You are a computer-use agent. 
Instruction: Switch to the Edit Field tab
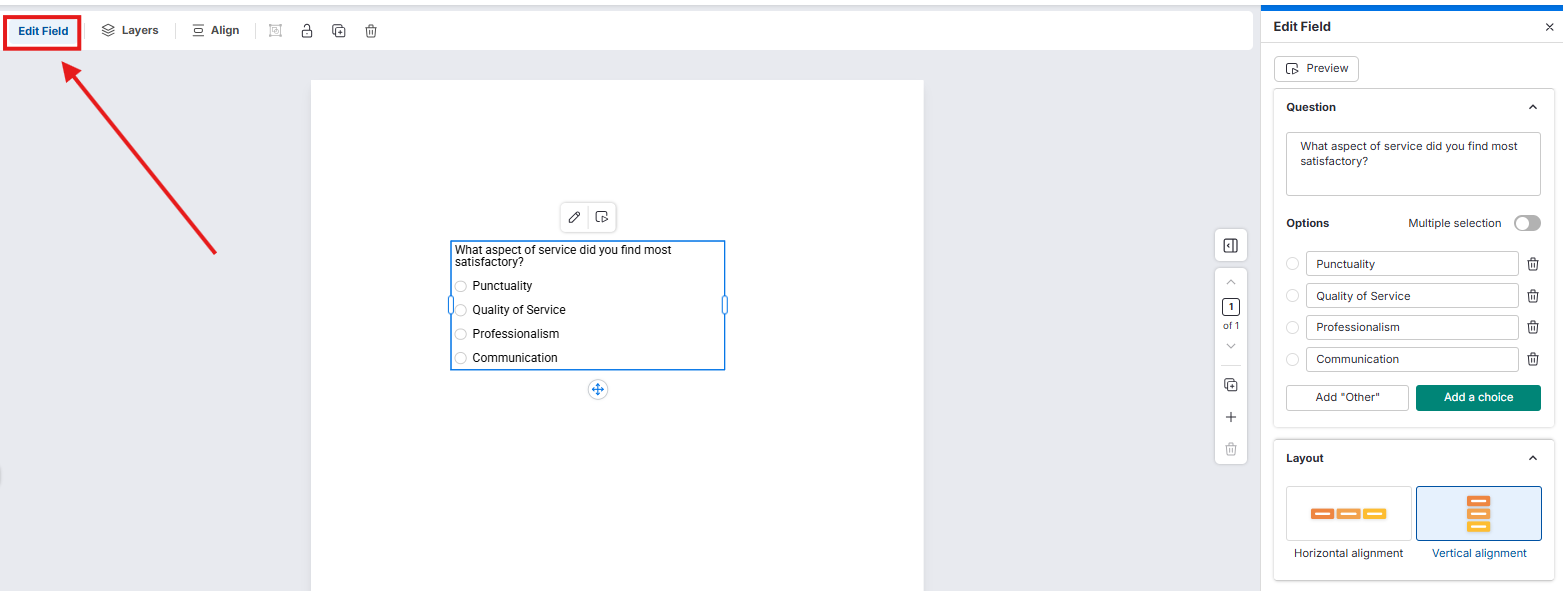pyautogui.click(x=41, y=31)
